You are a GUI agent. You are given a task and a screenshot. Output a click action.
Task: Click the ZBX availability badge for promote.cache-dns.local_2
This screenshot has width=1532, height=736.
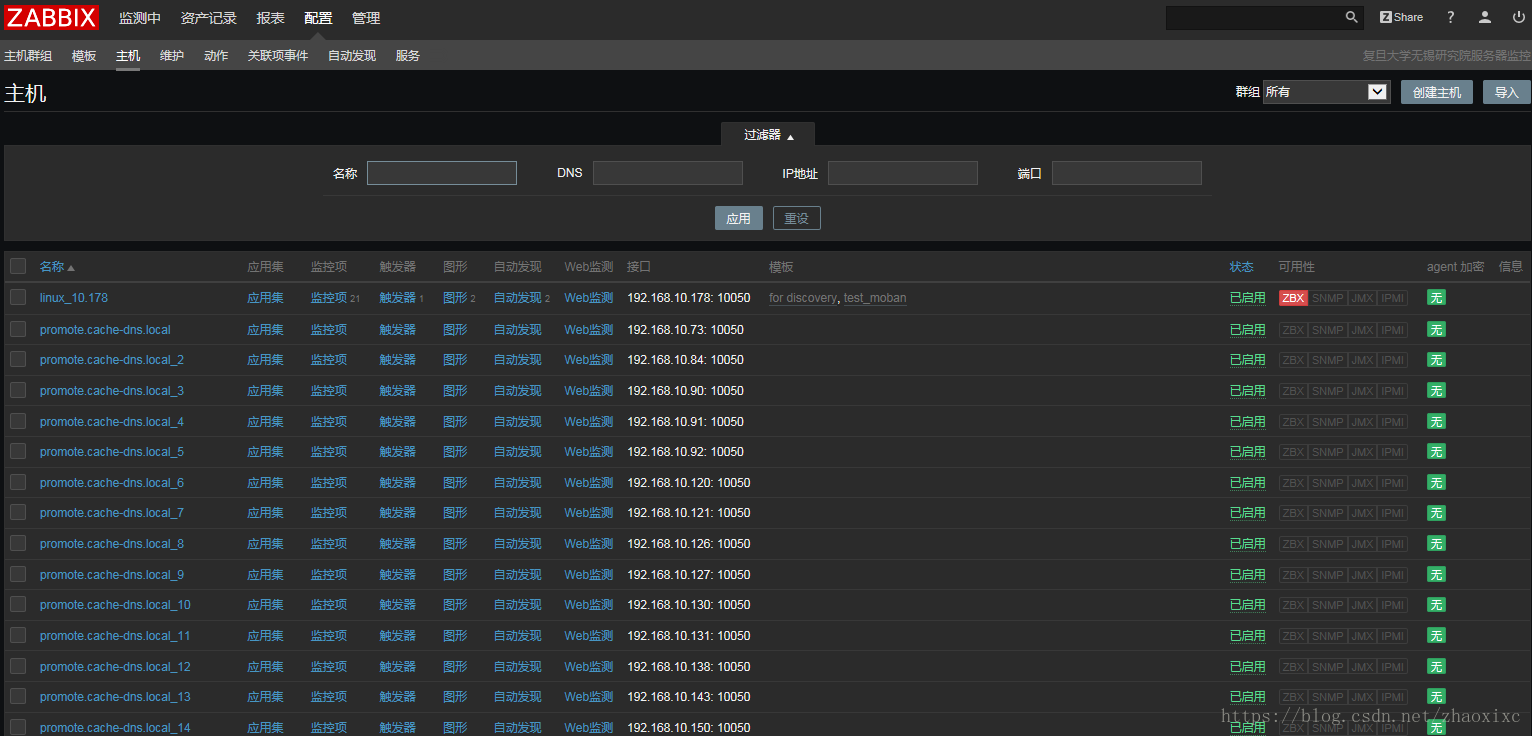point(1293,360)
